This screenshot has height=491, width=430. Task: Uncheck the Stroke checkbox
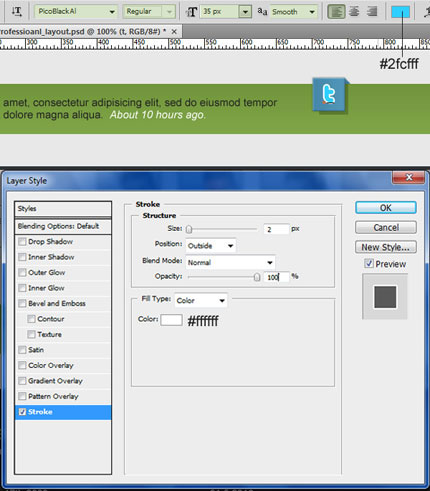(22, 412)
